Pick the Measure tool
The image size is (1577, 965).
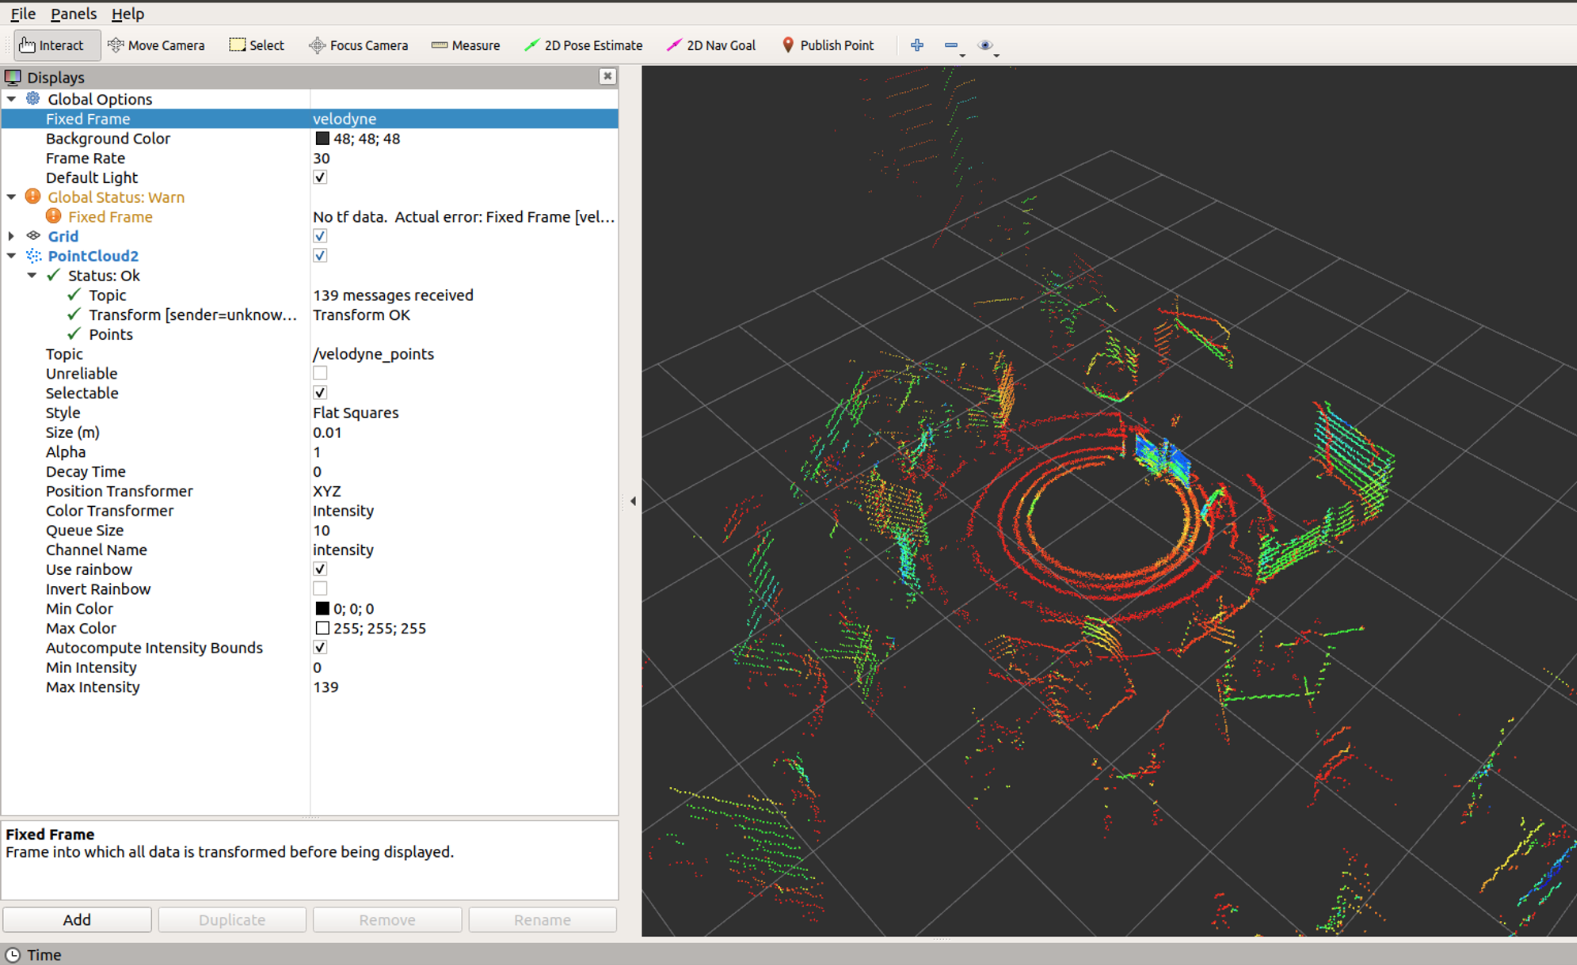coord(465,45)
